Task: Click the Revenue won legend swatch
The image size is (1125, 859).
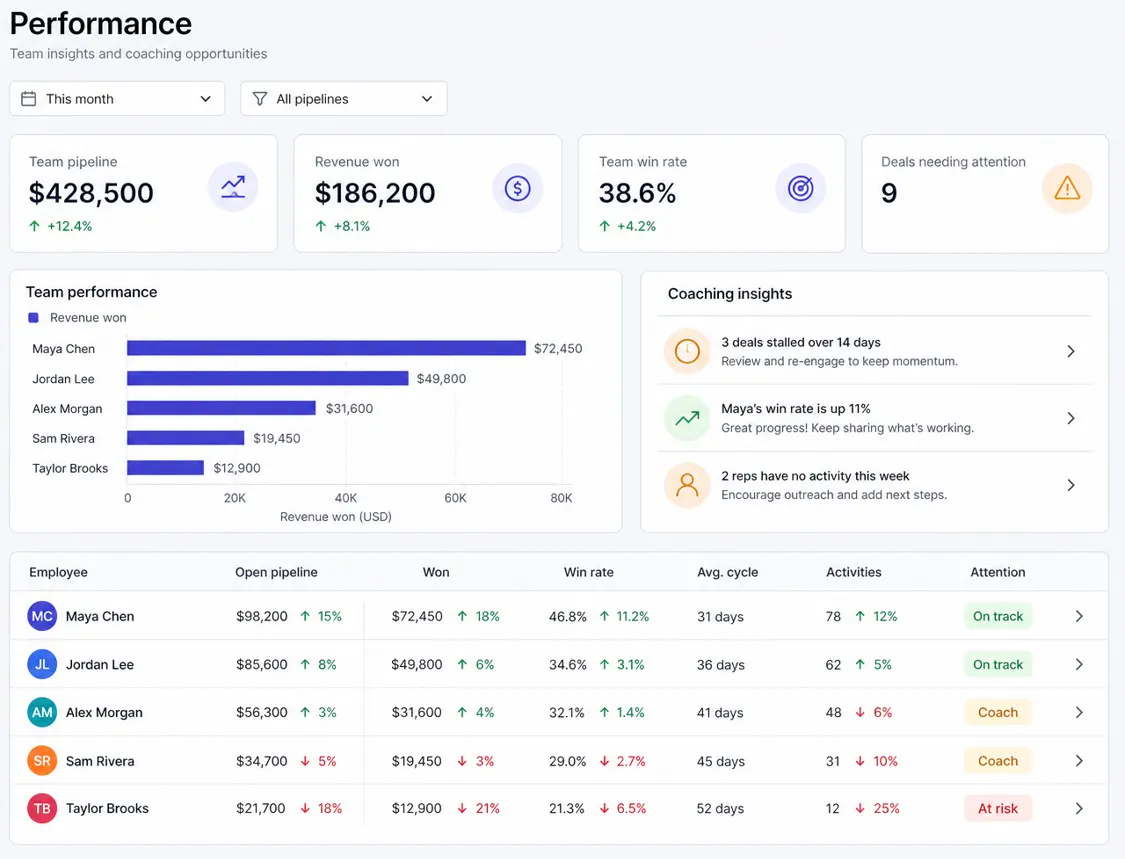Action: [33, 317]
